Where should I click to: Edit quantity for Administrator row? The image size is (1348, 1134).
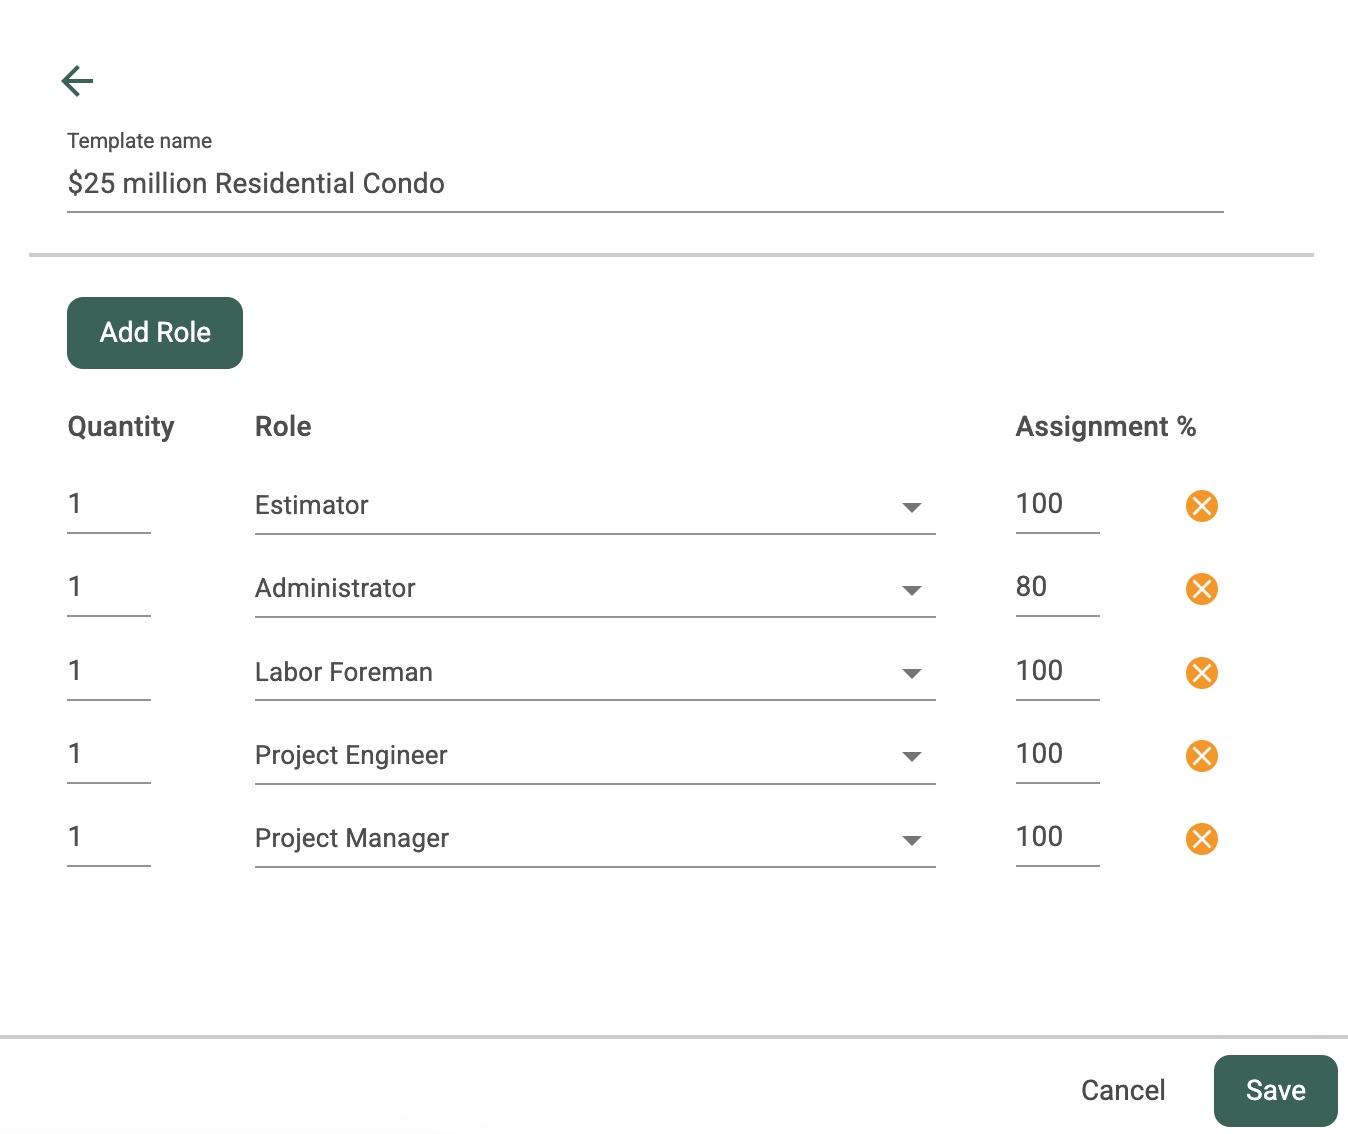point(109,588)
